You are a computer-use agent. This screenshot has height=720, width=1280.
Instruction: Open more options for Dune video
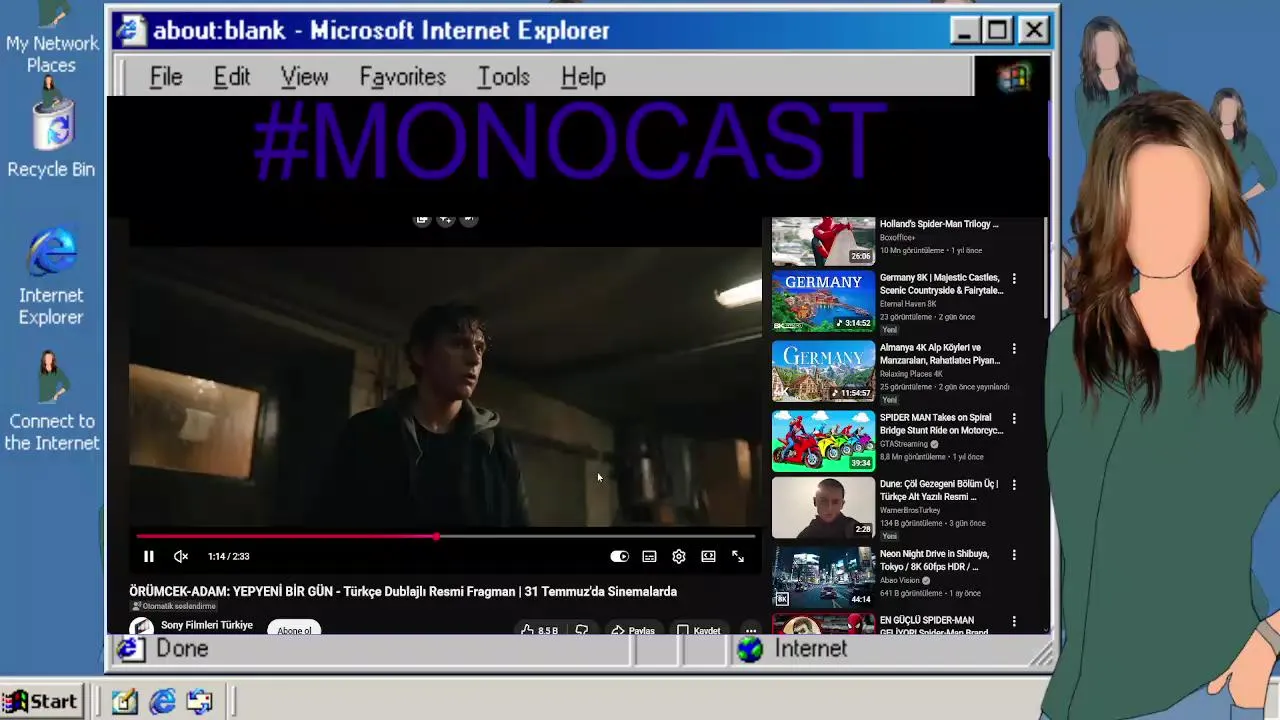[x=1014, y=485]
